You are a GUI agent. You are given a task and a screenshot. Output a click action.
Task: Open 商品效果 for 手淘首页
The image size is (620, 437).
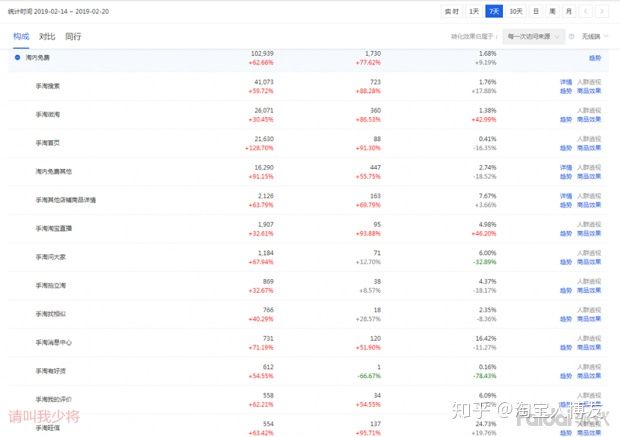point(589,148)
